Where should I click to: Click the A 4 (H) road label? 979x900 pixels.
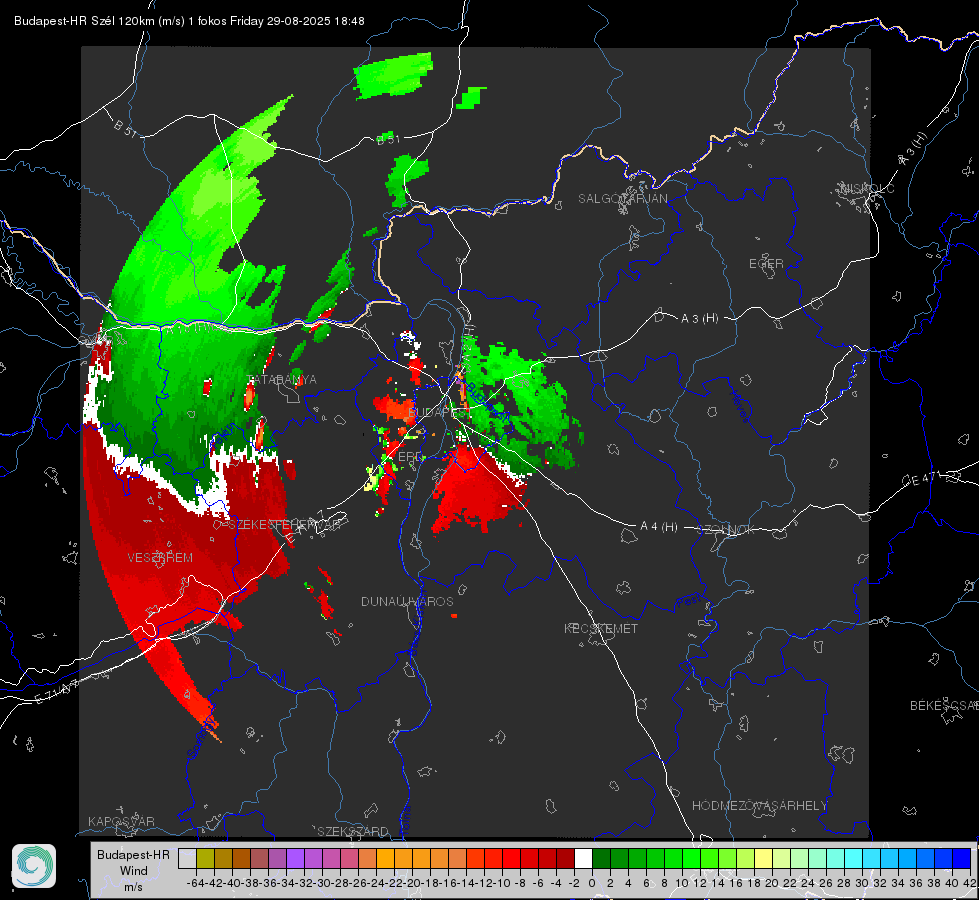tap(659, 527)
